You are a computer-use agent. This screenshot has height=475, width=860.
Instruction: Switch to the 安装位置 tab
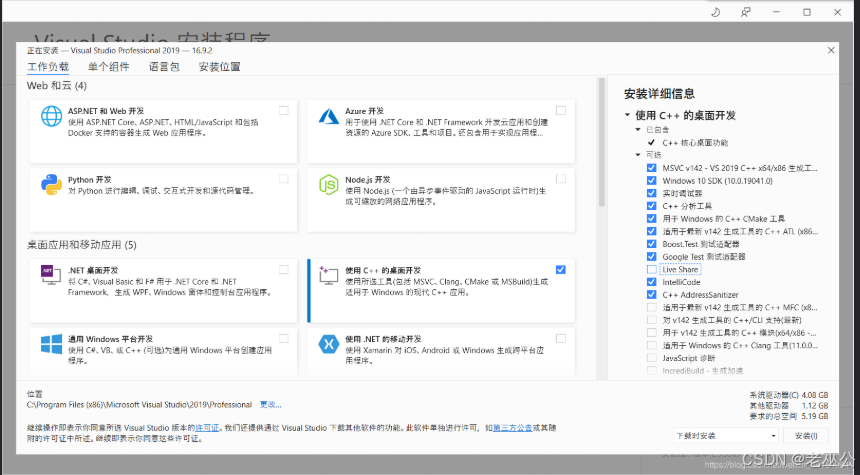click(219, 67)
